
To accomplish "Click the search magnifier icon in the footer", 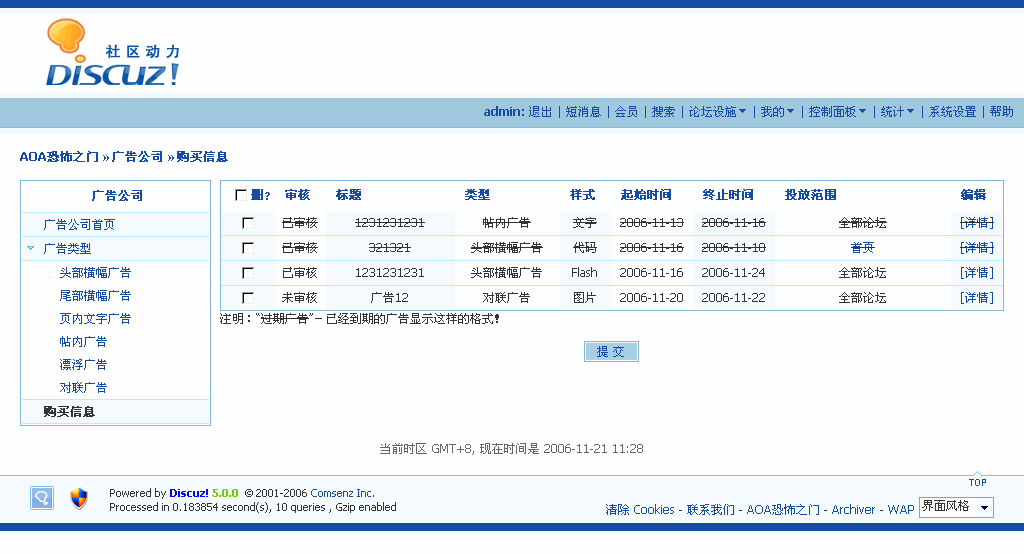I will pos(42,498).
